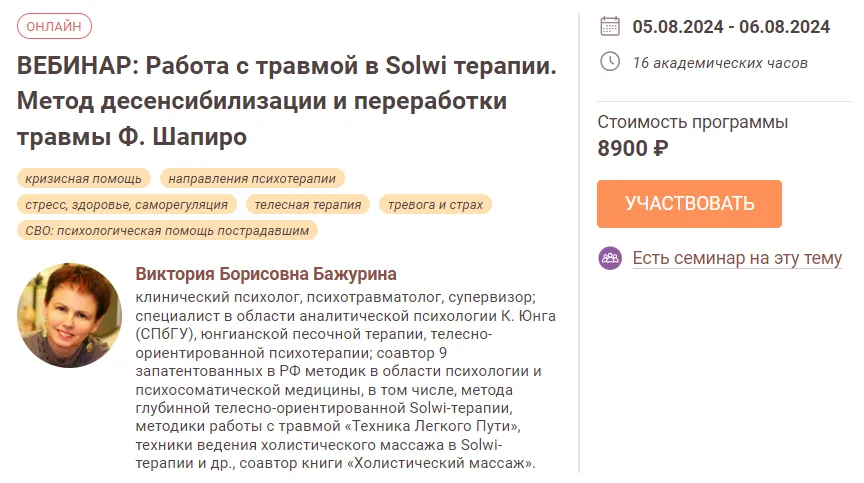Click the purple group seminar icon

pos(610,258)
